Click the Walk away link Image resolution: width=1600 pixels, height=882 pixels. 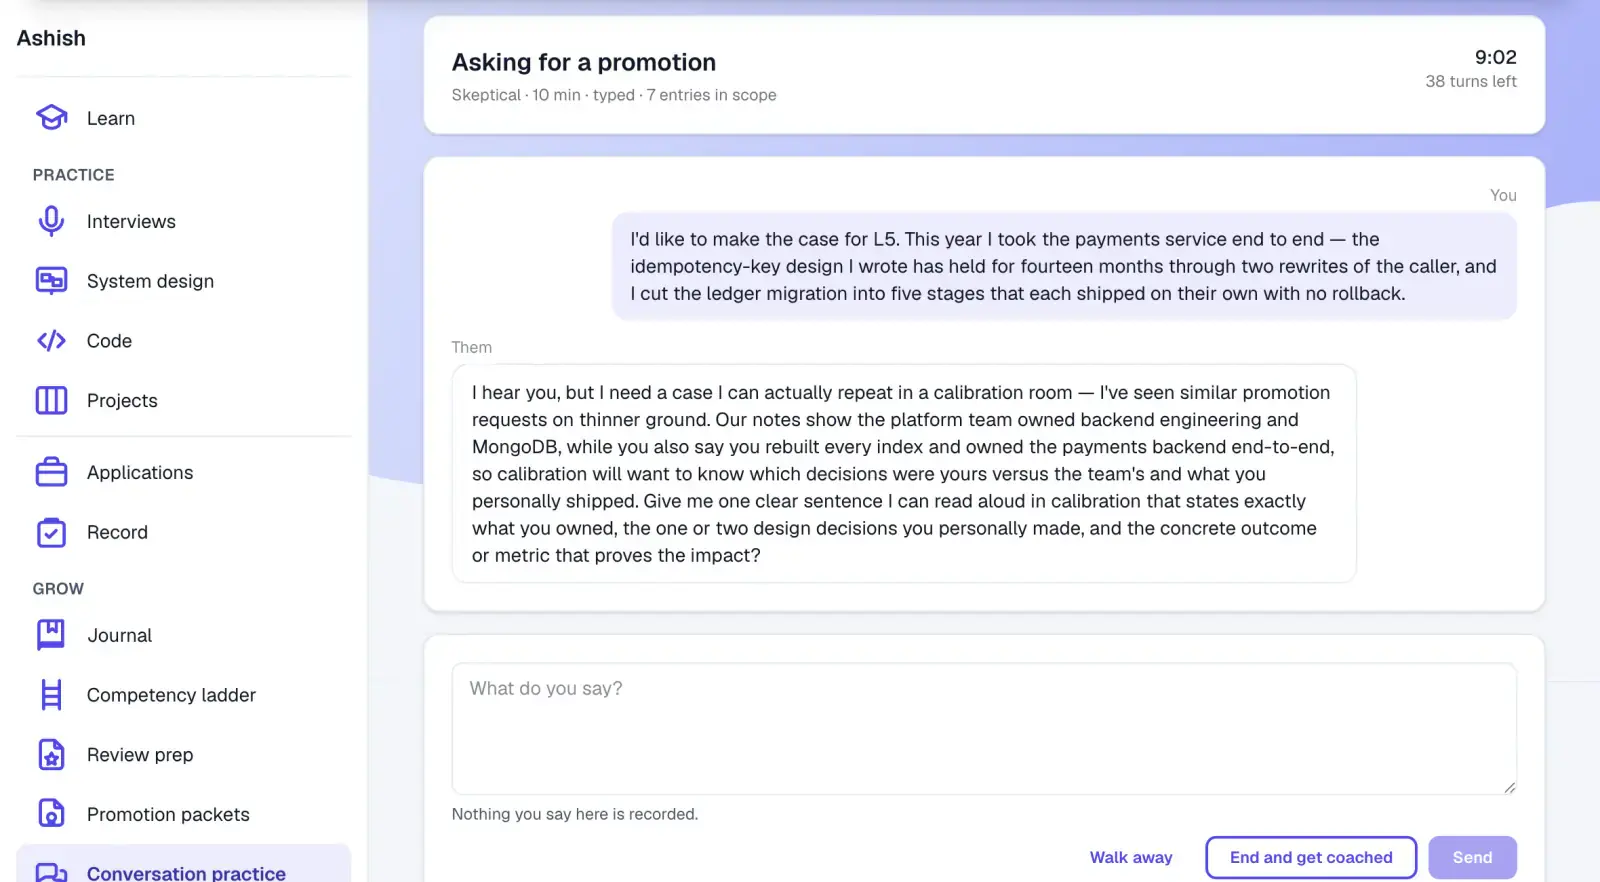1131,857
